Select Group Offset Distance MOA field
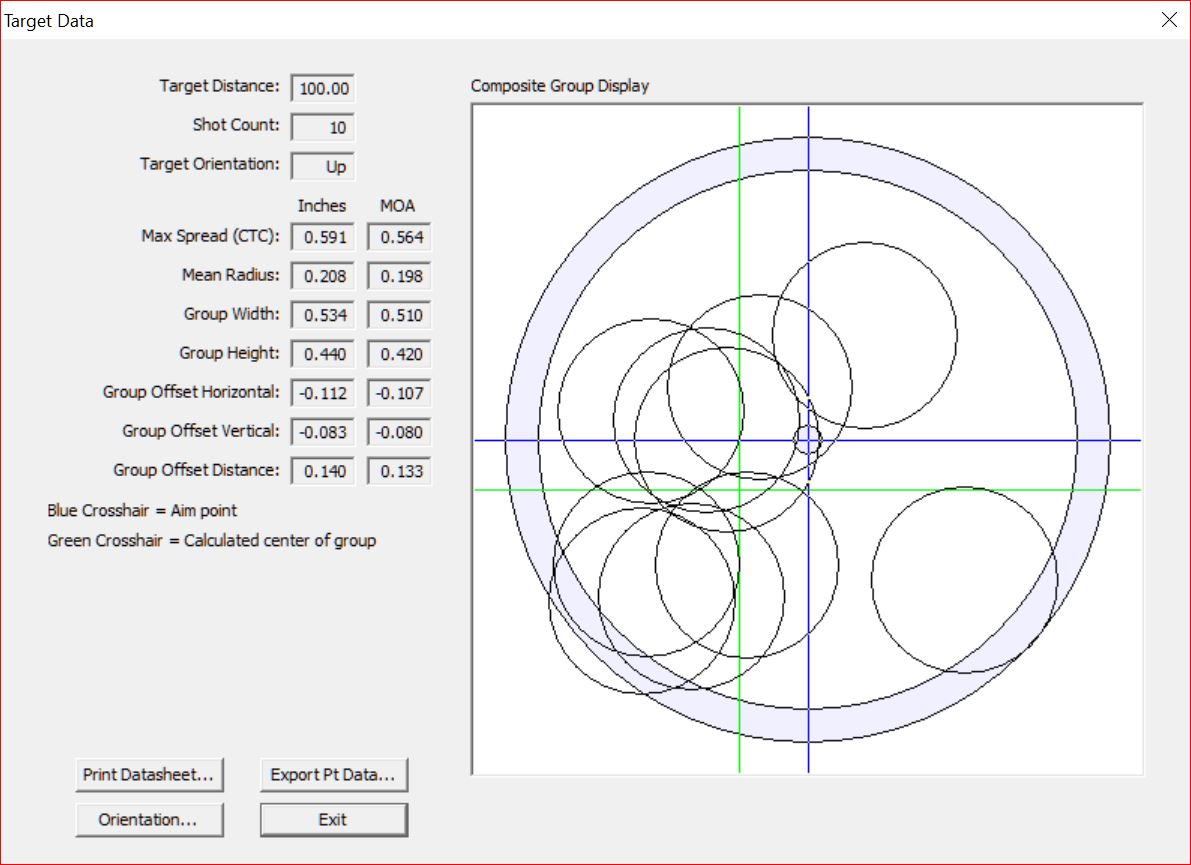The image size is (1191, 865). [399, 471]
